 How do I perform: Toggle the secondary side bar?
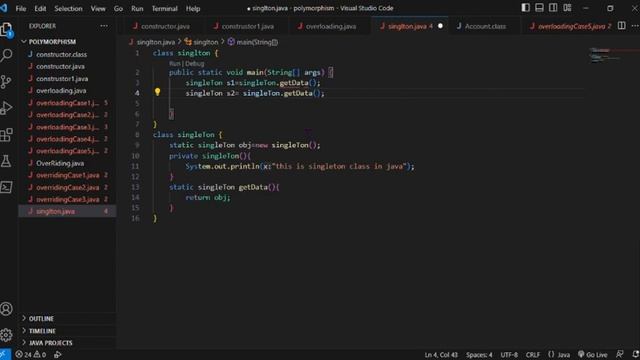(553, 8)
